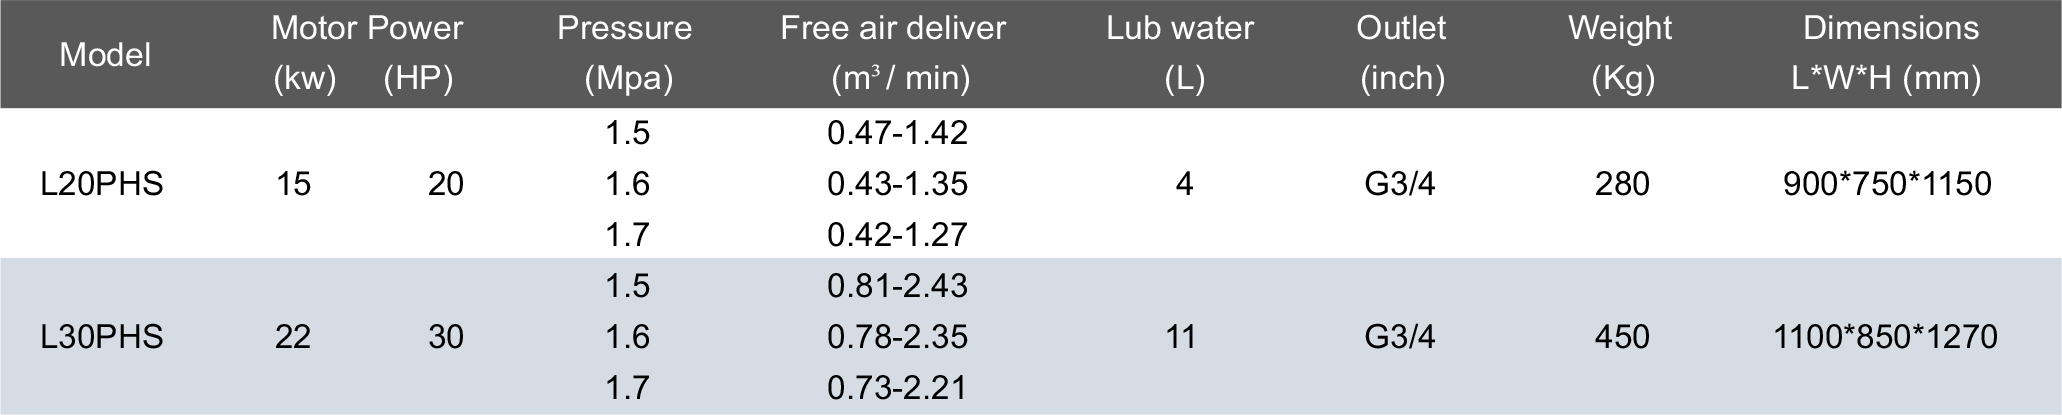Click the 0.47-1.42 air delivery value
2062x415 pixels.
click(x=897, y=133)
